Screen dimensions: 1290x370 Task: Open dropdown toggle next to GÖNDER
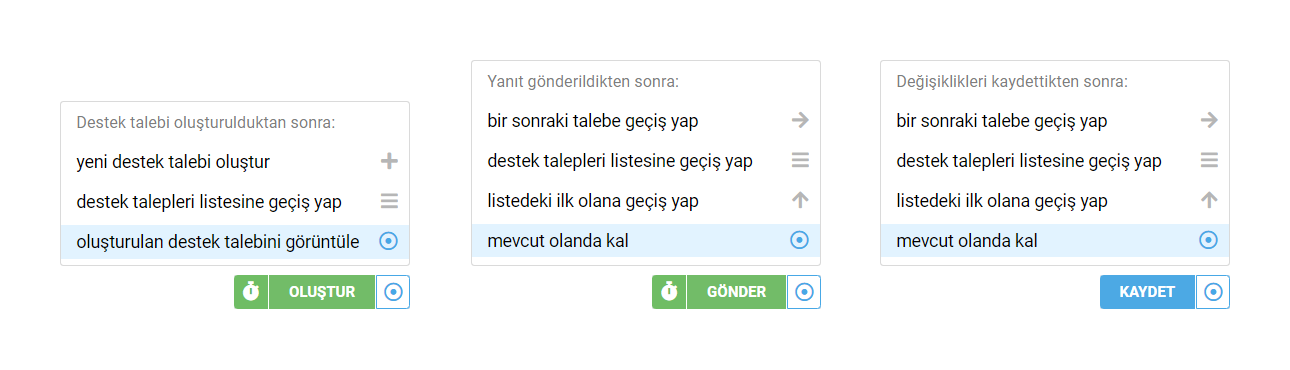click(804, 292)
